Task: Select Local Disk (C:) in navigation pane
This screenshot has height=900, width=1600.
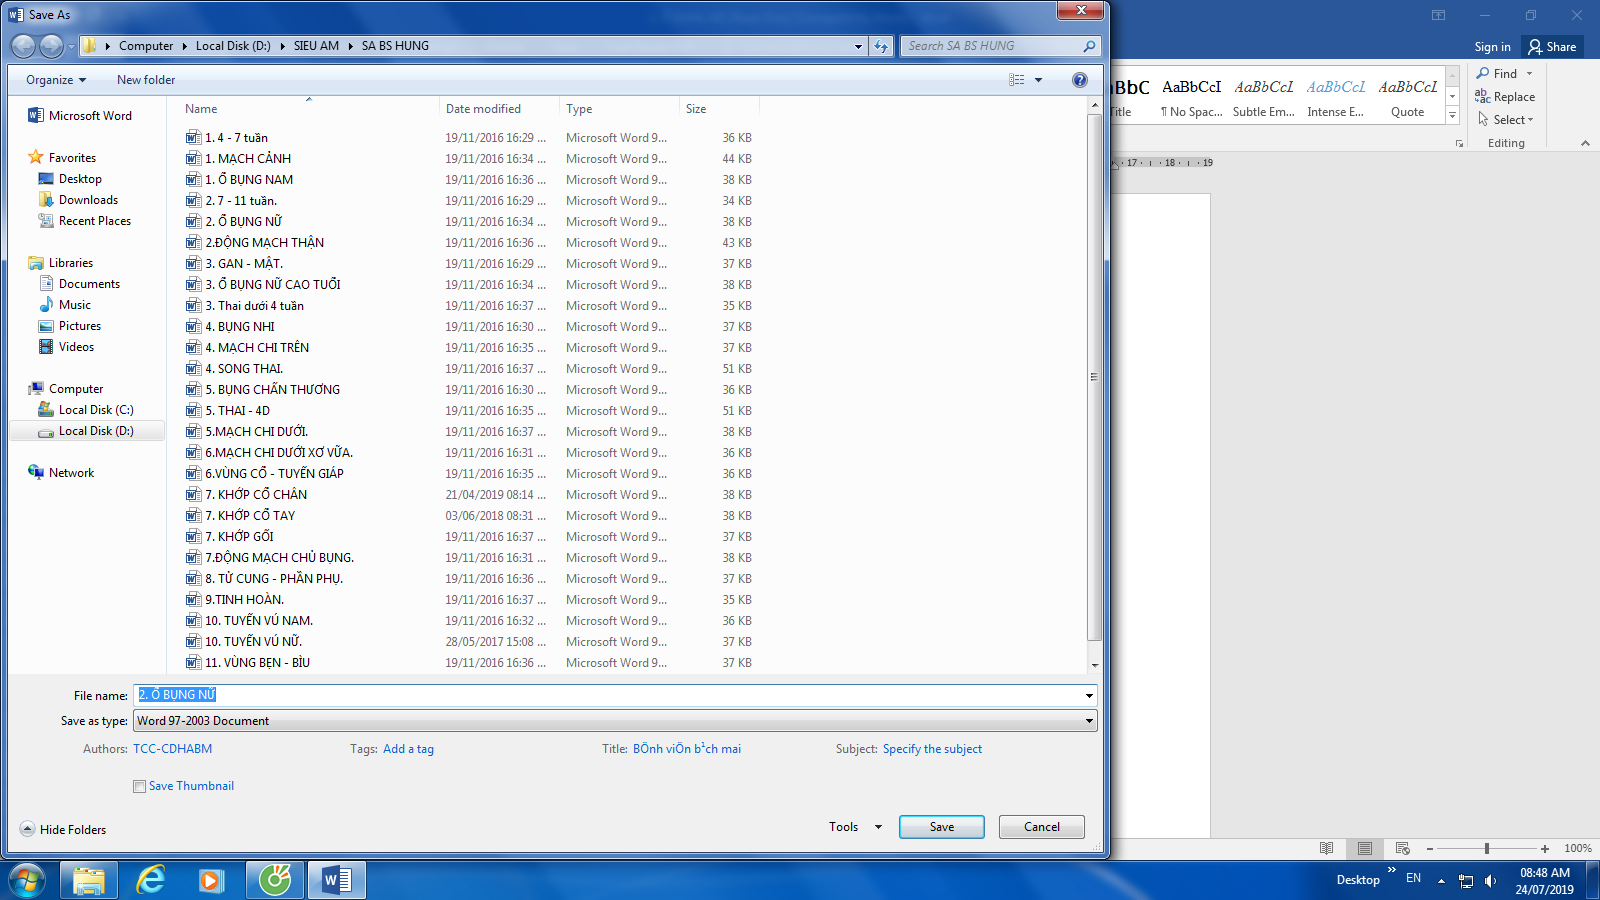Action: (95, 410)
